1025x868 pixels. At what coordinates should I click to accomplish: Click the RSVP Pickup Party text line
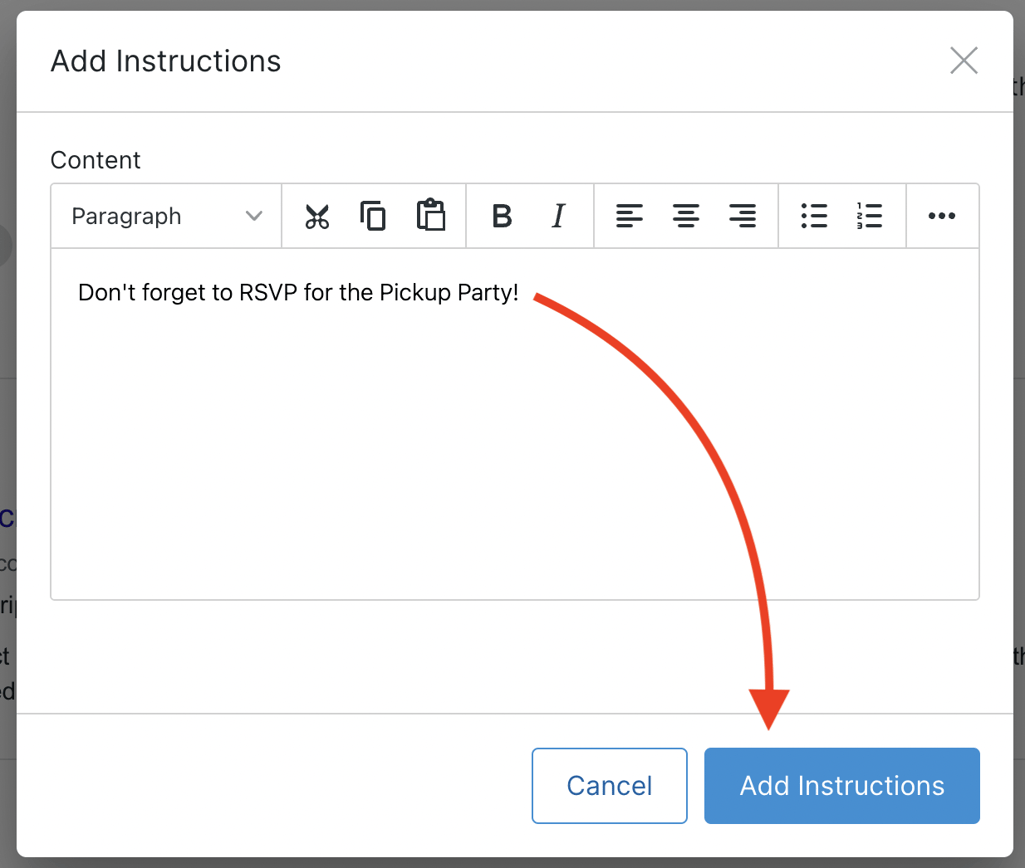click(298, 294)
